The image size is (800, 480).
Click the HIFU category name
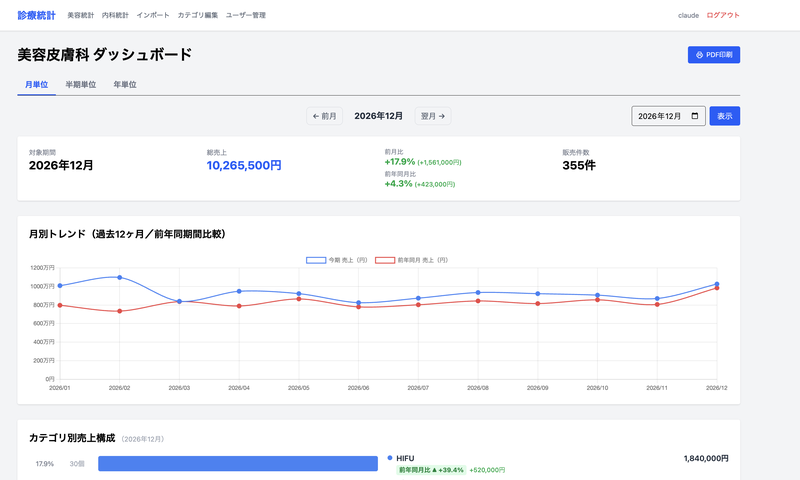click(405, 458)
